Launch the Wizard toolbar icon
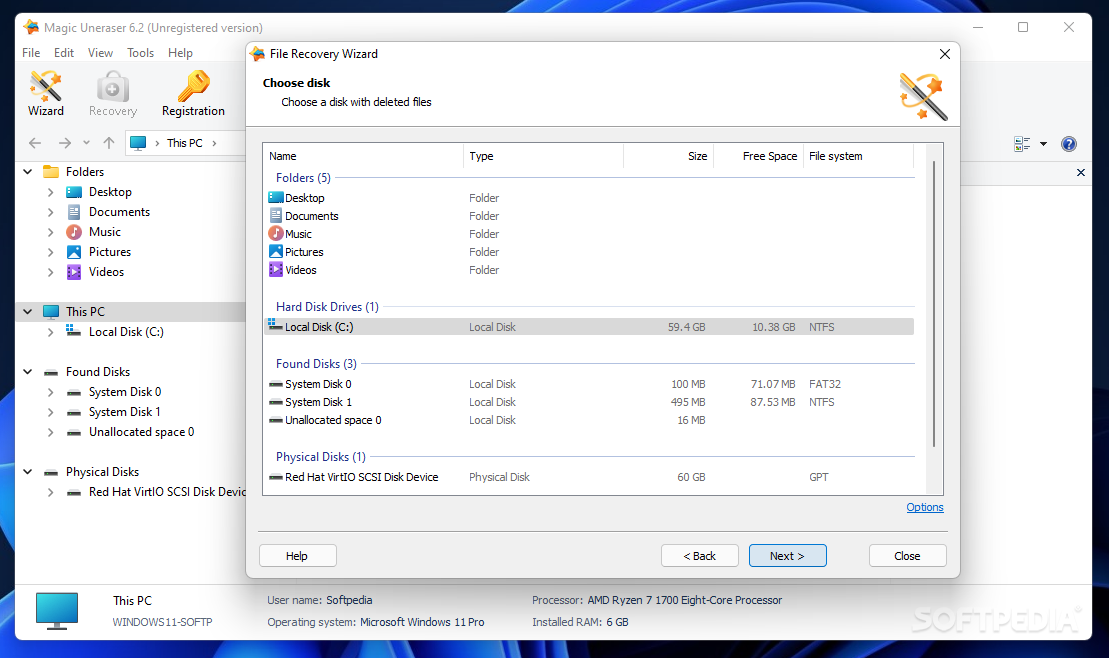The image size is (1109, 658). [46, 93]
